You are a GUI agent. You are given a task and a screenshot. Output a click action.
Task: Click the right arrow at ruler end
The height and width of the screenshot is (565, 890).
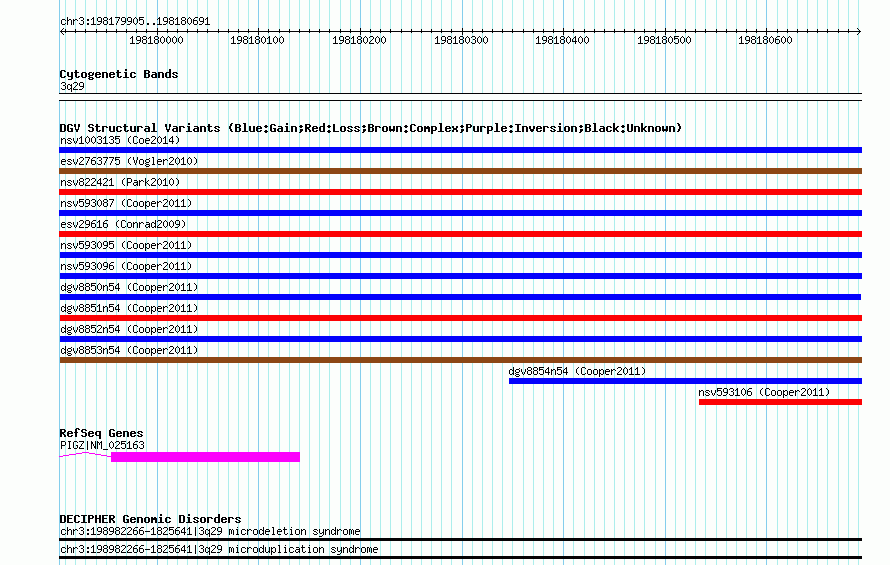click(x=859, y=32)
